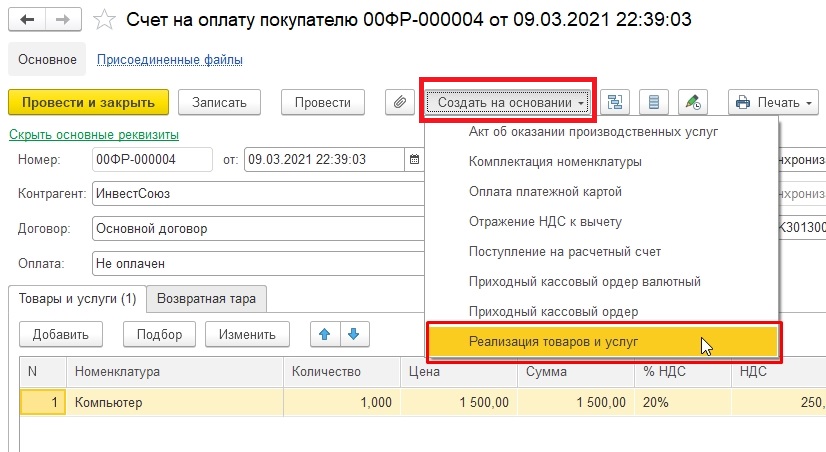Image resolution: width=826 pixels, height=452 pixels.
Task: Switch to Возвратная тара tab
Action: coord(206,299)
